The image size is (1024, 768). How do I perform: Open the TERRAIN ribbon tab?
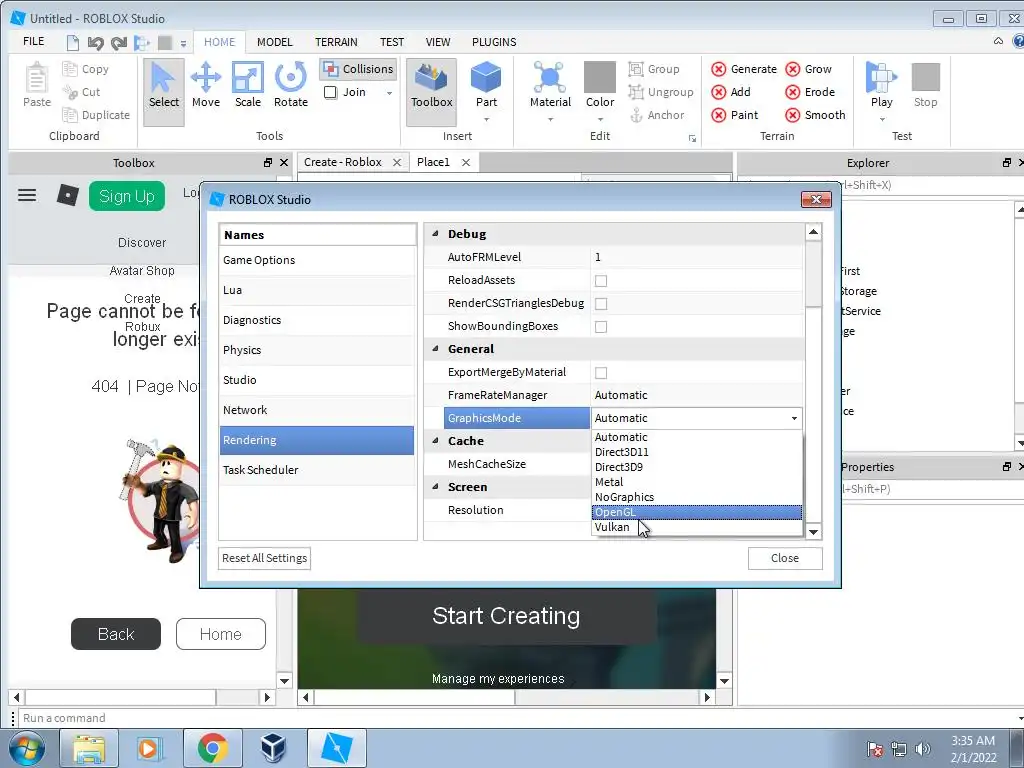[336, 42]
